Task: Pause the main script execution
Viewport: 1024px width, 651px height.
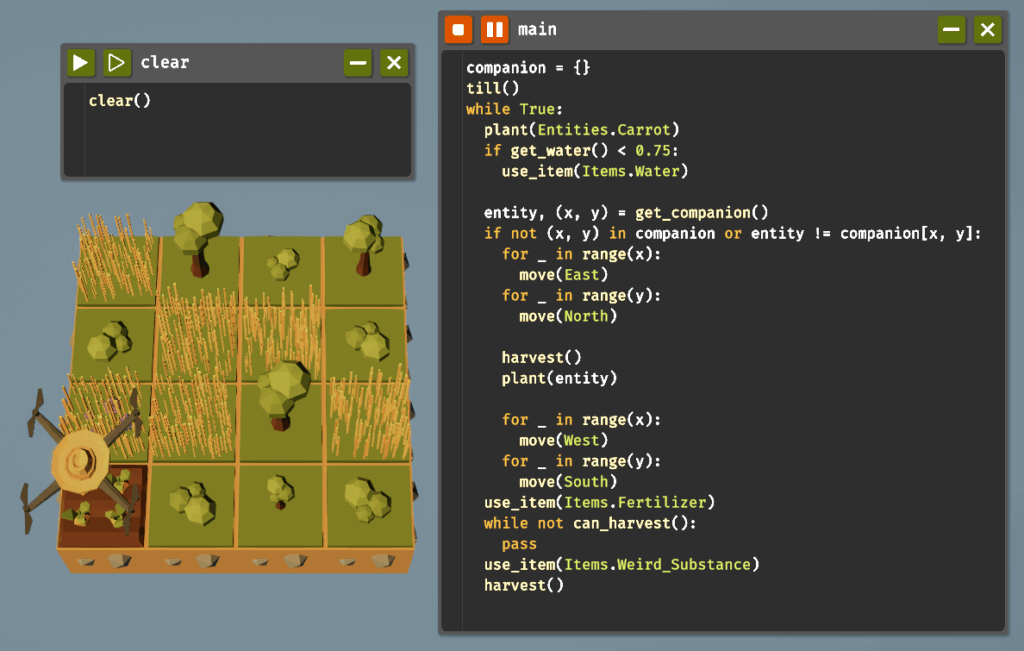Action: coord(494,29)
